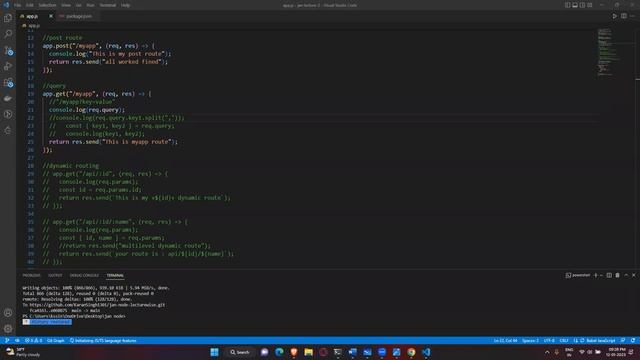Select the powershell terminal profile label
The height and width of the screenshot is (360, 640).
(x=578, y=276)
